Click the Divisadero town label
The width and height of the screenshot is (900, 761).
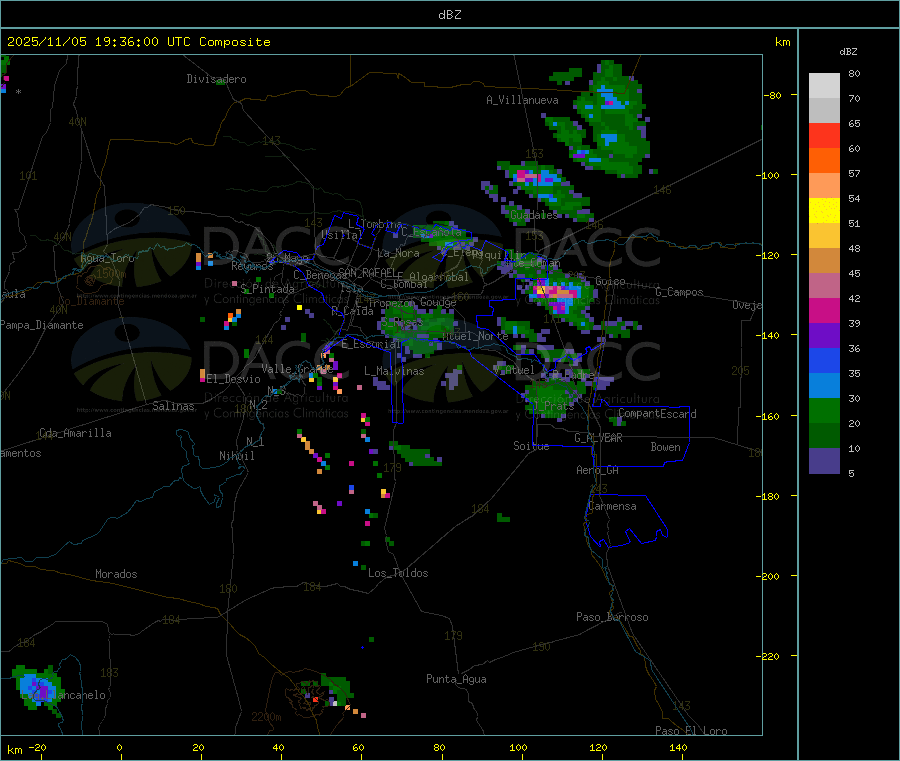pyautogui.click(x=216, y=79)
